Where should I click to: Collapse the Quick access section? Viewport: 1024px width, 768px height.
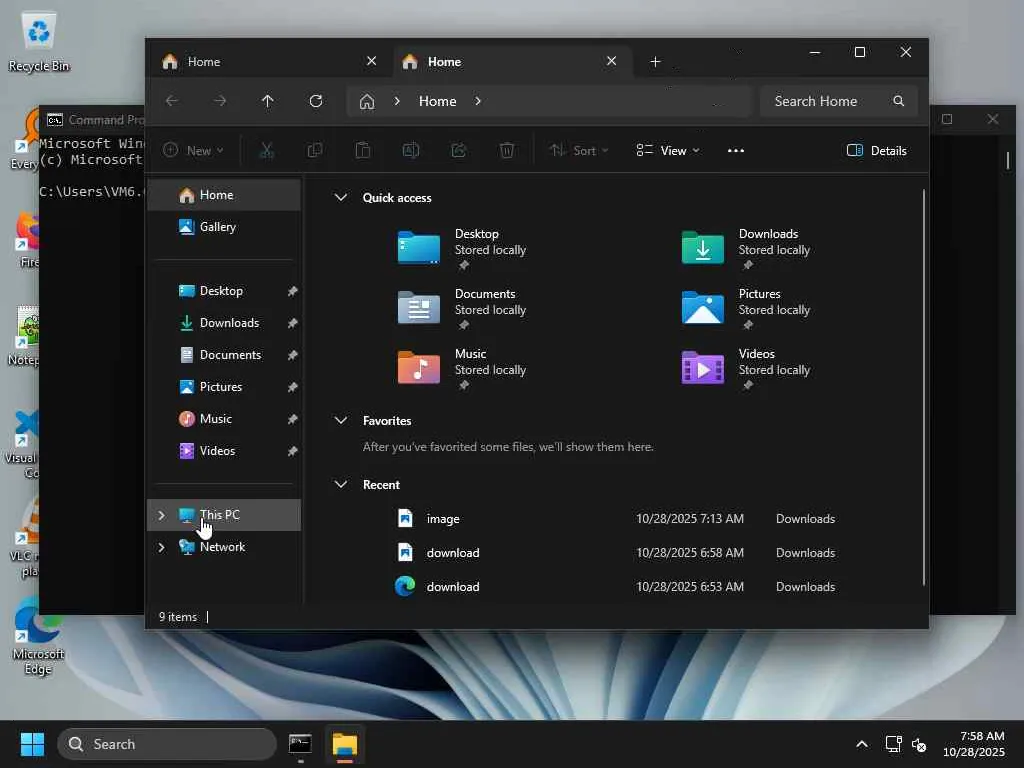coord(341,197)
